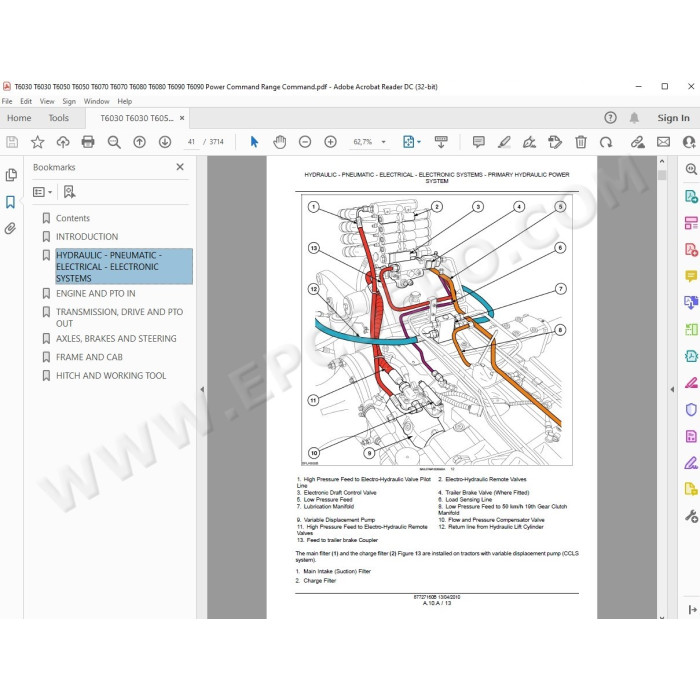Click the vertical scrollbar up arrow
This screenshot has width=700, height=700.
point(662,161)
